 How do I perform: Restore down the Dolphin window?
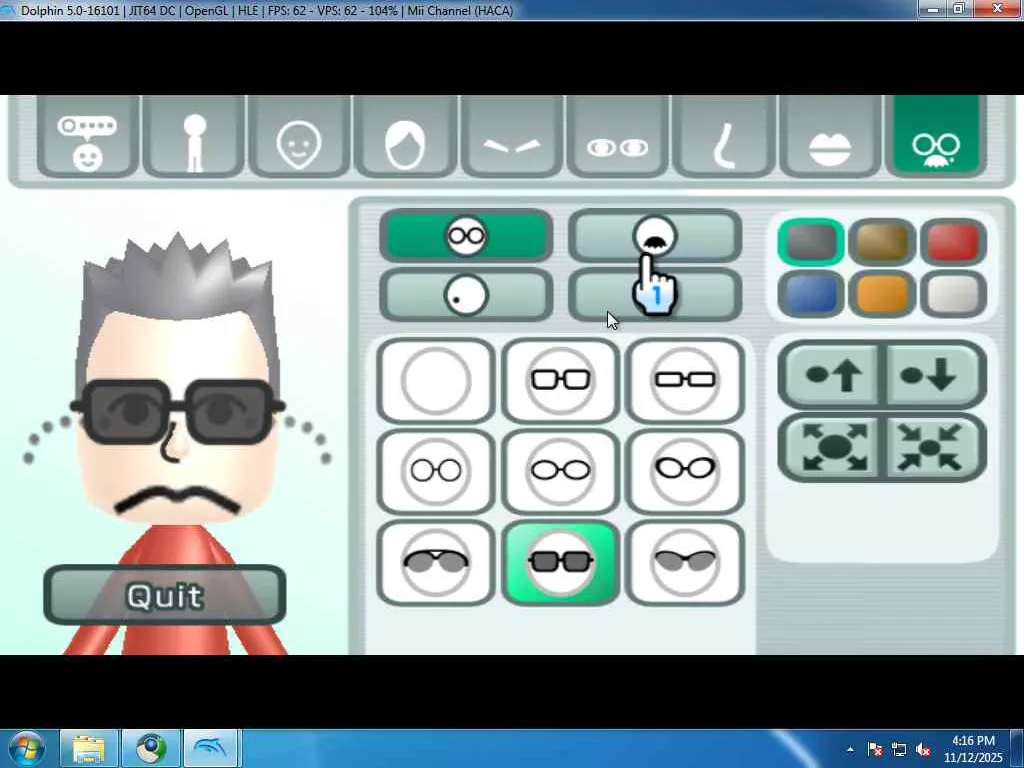coord(959,8)
